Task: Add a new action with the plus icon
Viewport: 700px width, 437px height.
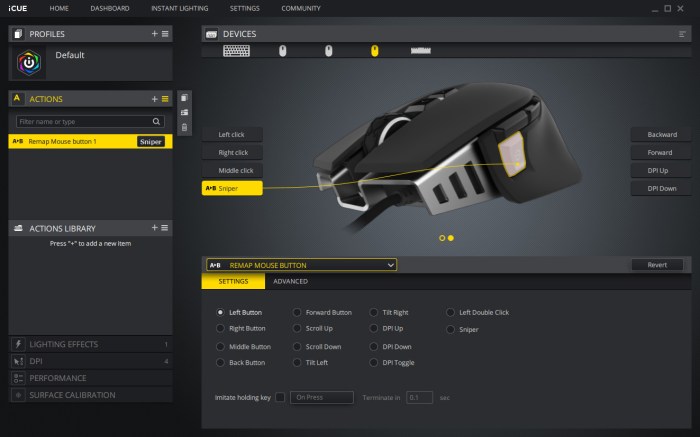Action: (x=154, y=99)
